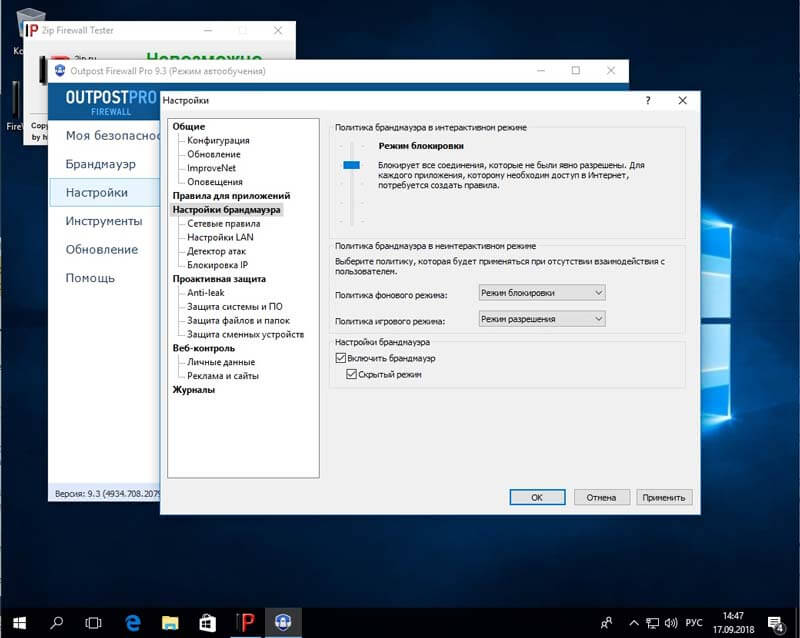
Task: Click the Outpost Firewall shield icon on taskbar
Action: (x=283, y=623)
